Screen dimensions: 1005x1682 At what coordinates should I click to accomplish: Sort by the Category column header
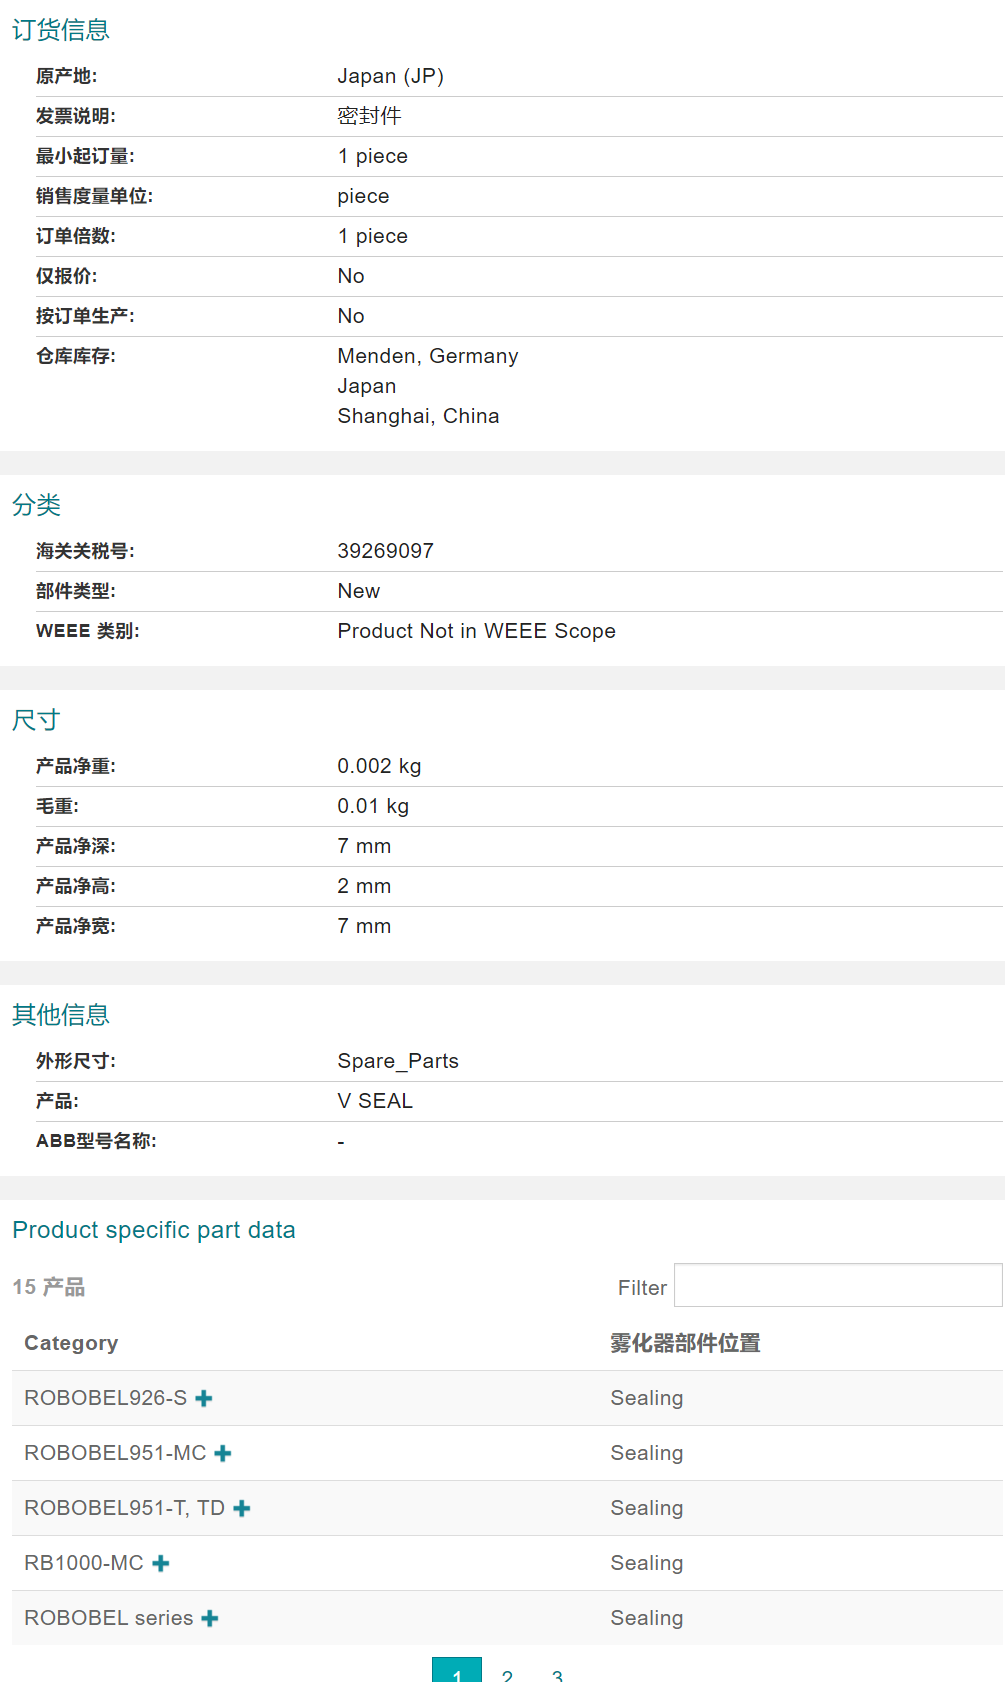coord(70,1343)
